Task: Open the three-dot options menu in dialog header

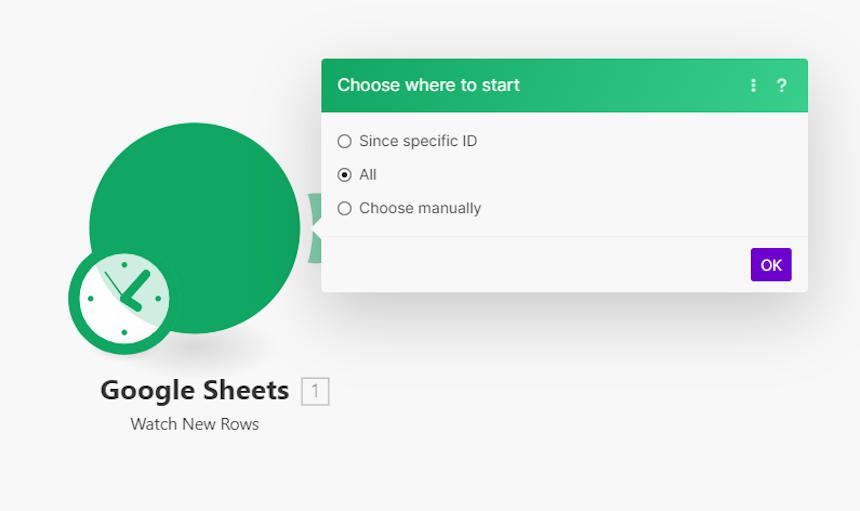Action: (753, 85)
